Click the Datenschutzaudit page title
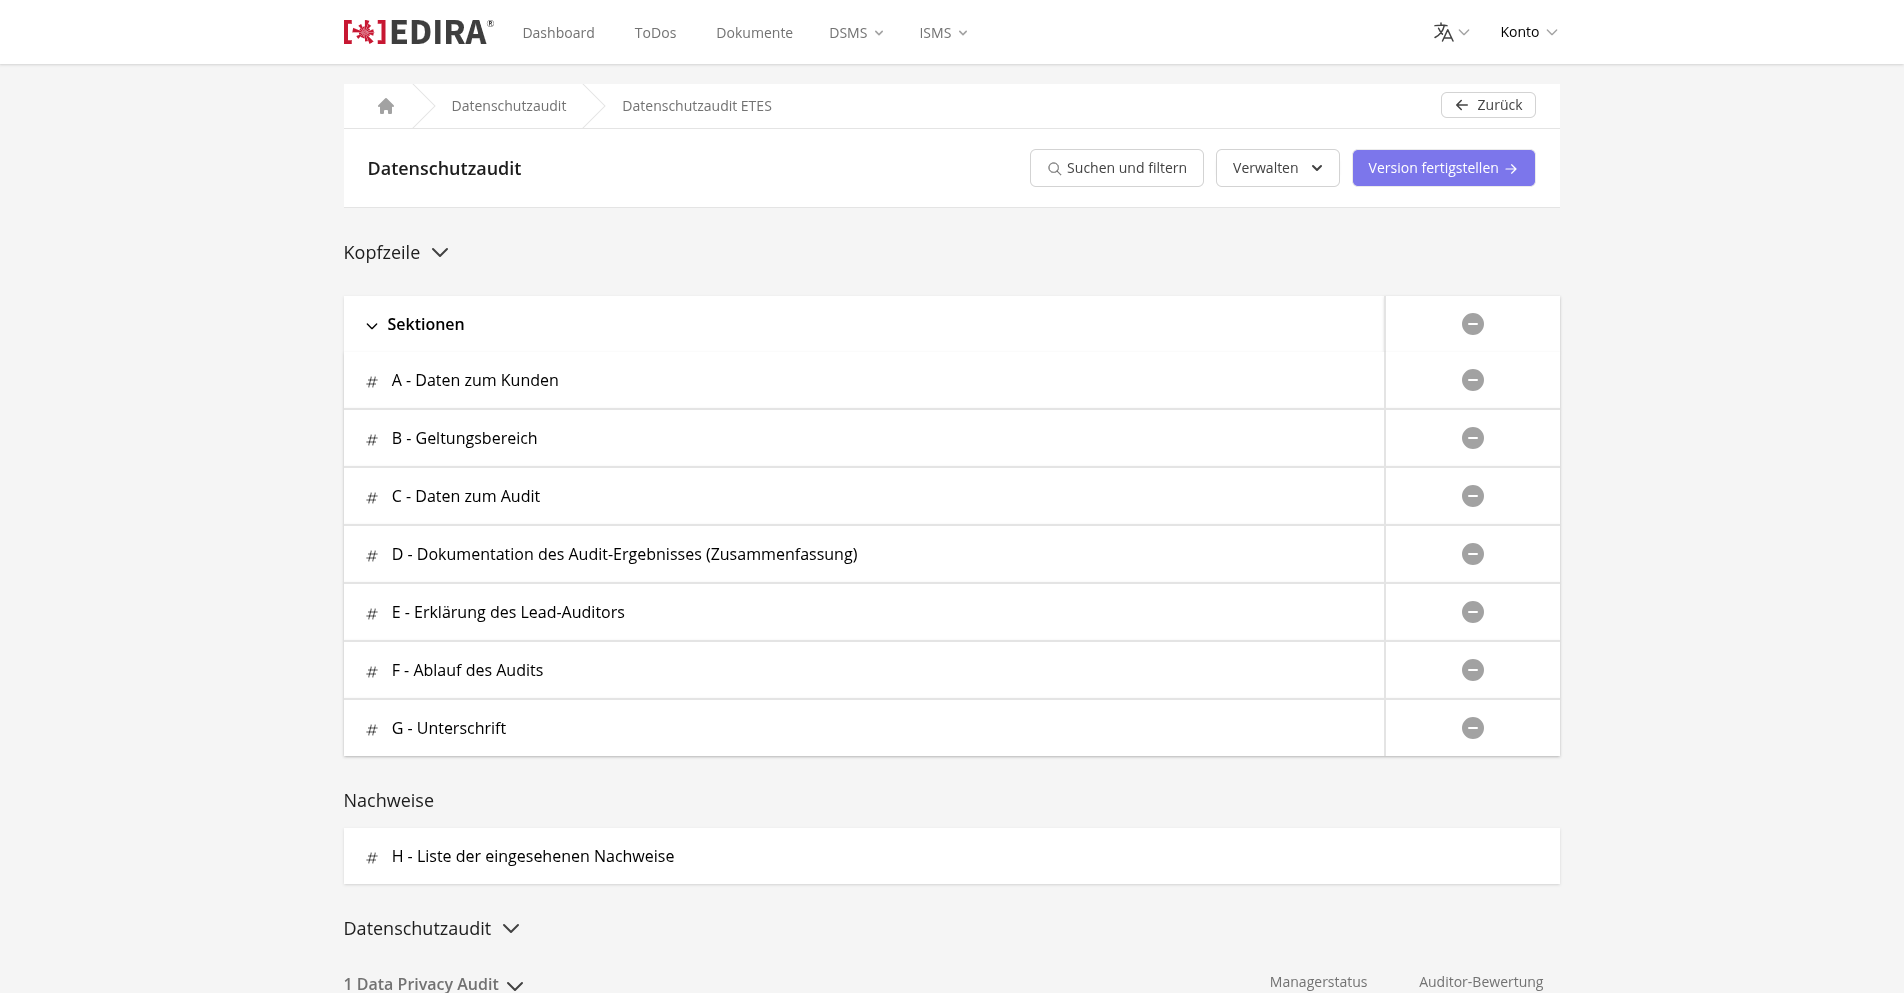The width and height of the screenshot is (1904, 993). tap(444, 168)
